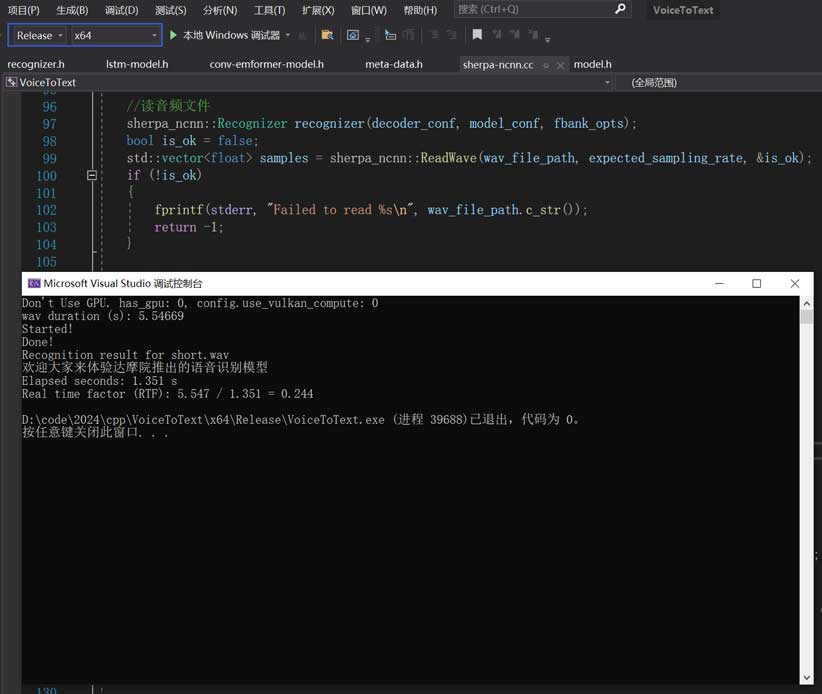
Task: Click the search magnifier icon
Action: point(620,10)
